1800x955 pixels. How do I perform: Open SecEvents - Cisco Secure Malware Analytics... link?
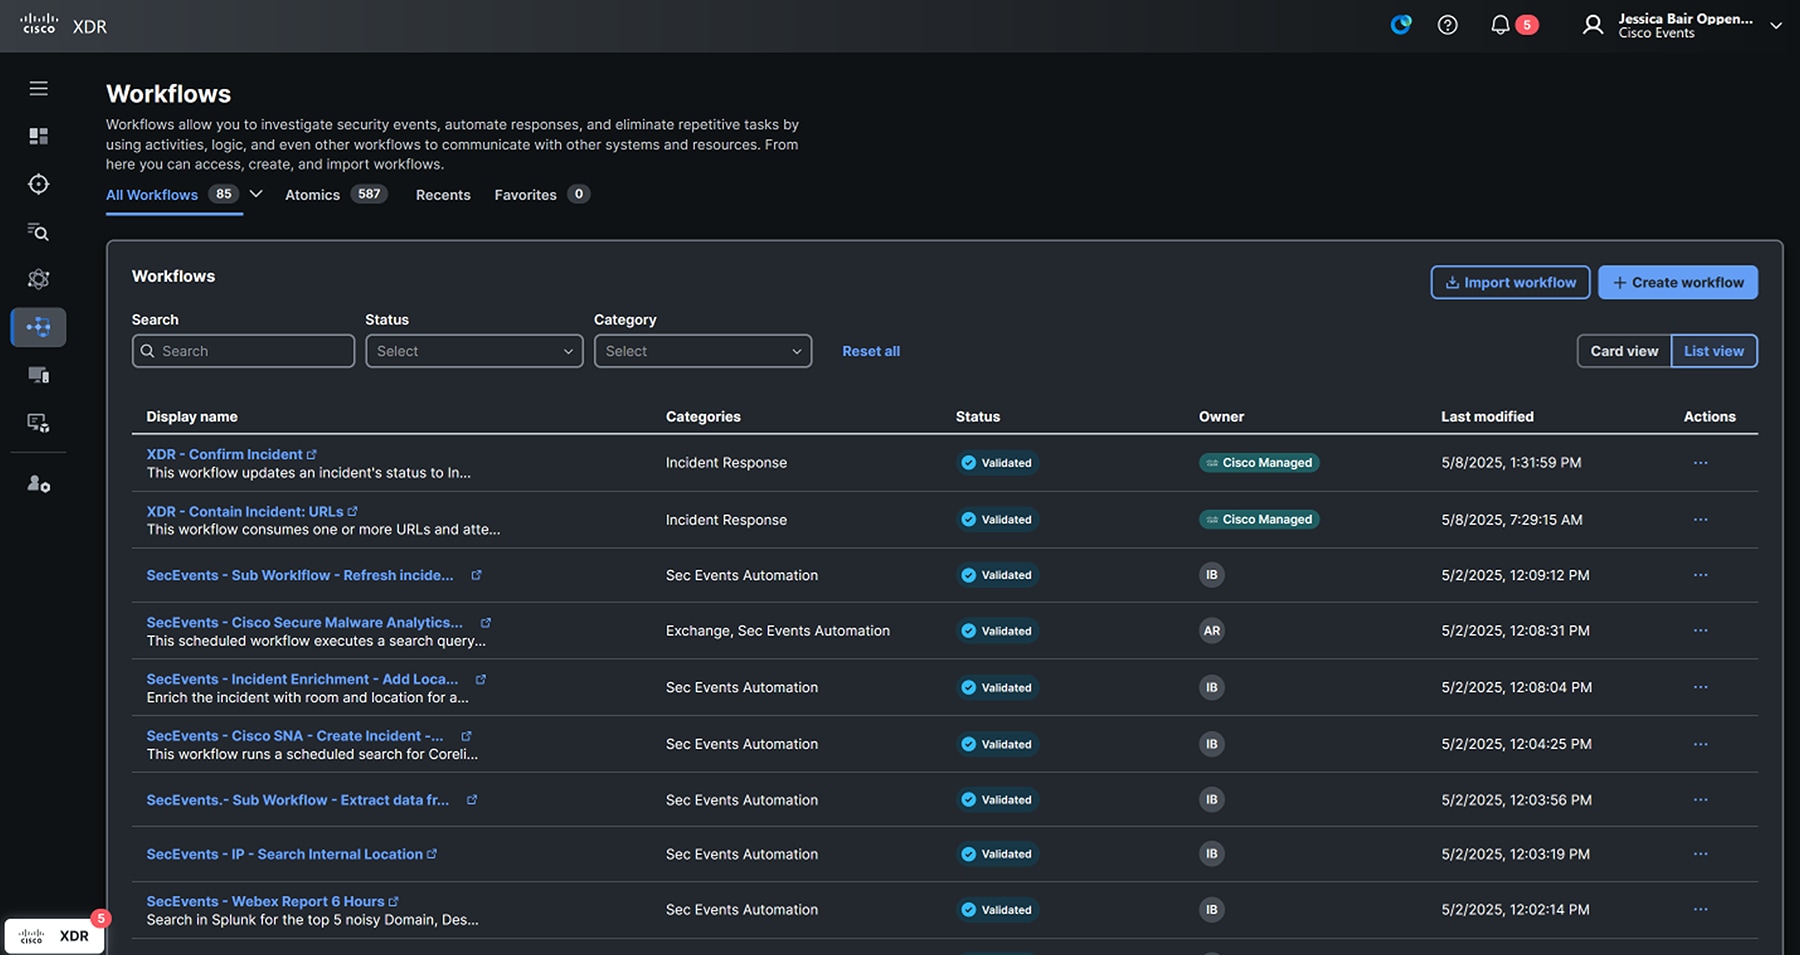pyautogui.click(x=305, y=622)
